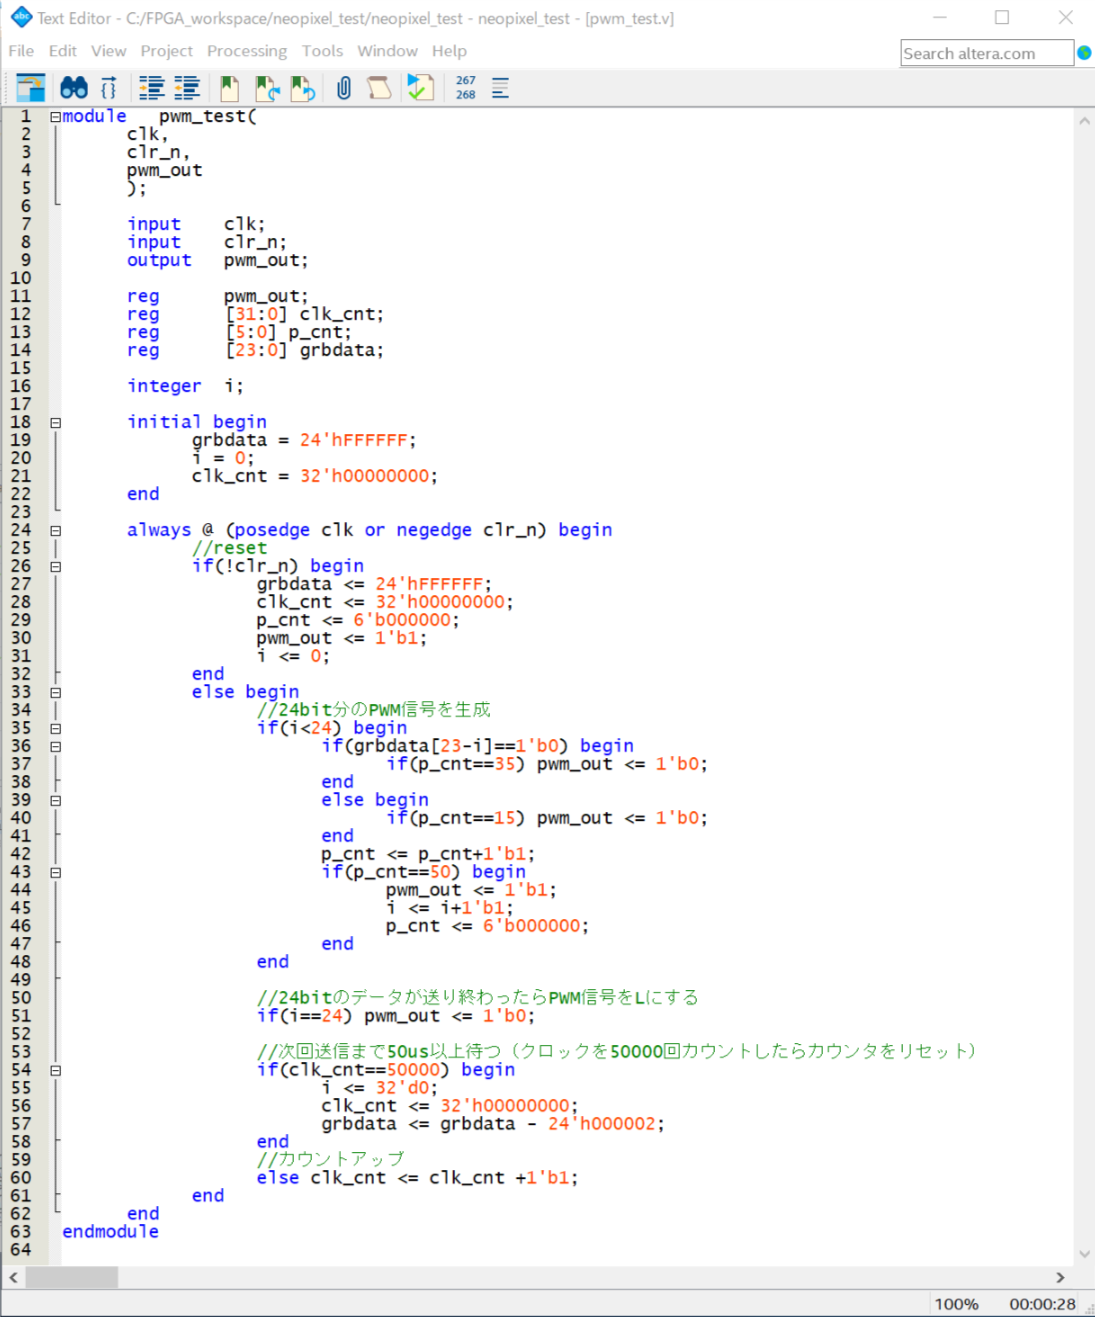Click the globe search button
1095x1317 pixels.
point(1084,53)
